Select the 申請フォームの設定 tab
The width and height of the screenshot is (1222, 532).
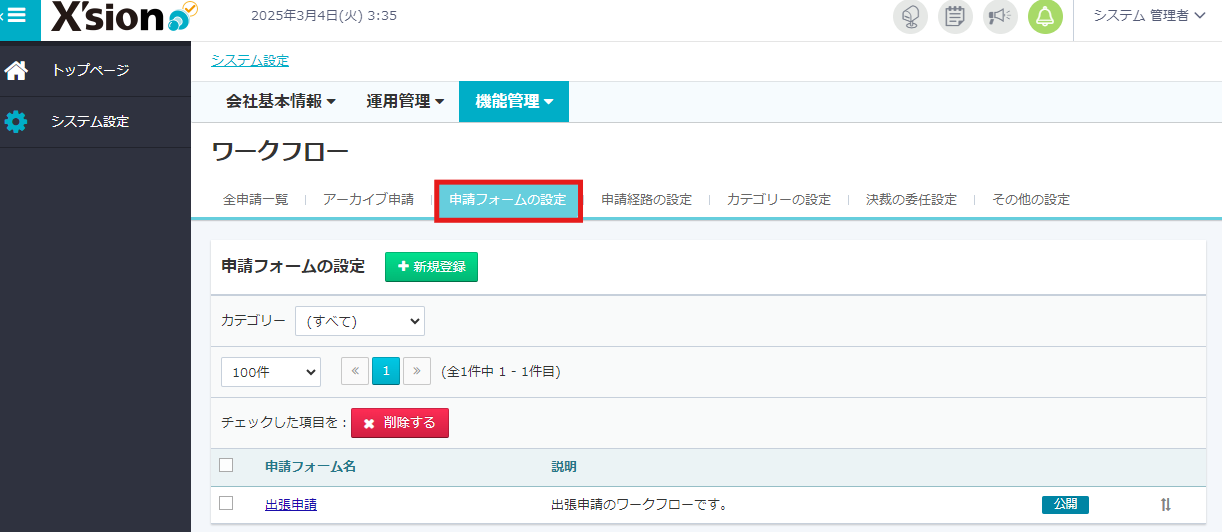[508, 200]
